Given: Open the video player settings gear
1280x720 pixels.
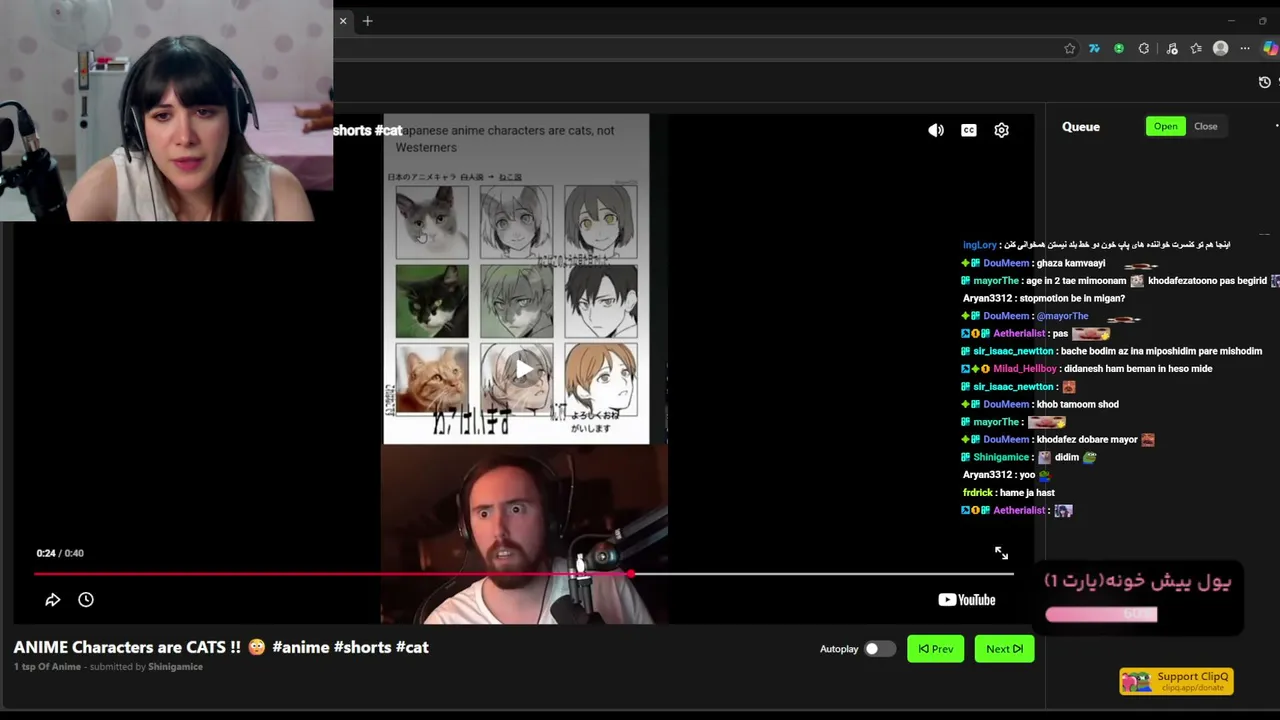Looking at the screenshot, I should click(1001, 130).
